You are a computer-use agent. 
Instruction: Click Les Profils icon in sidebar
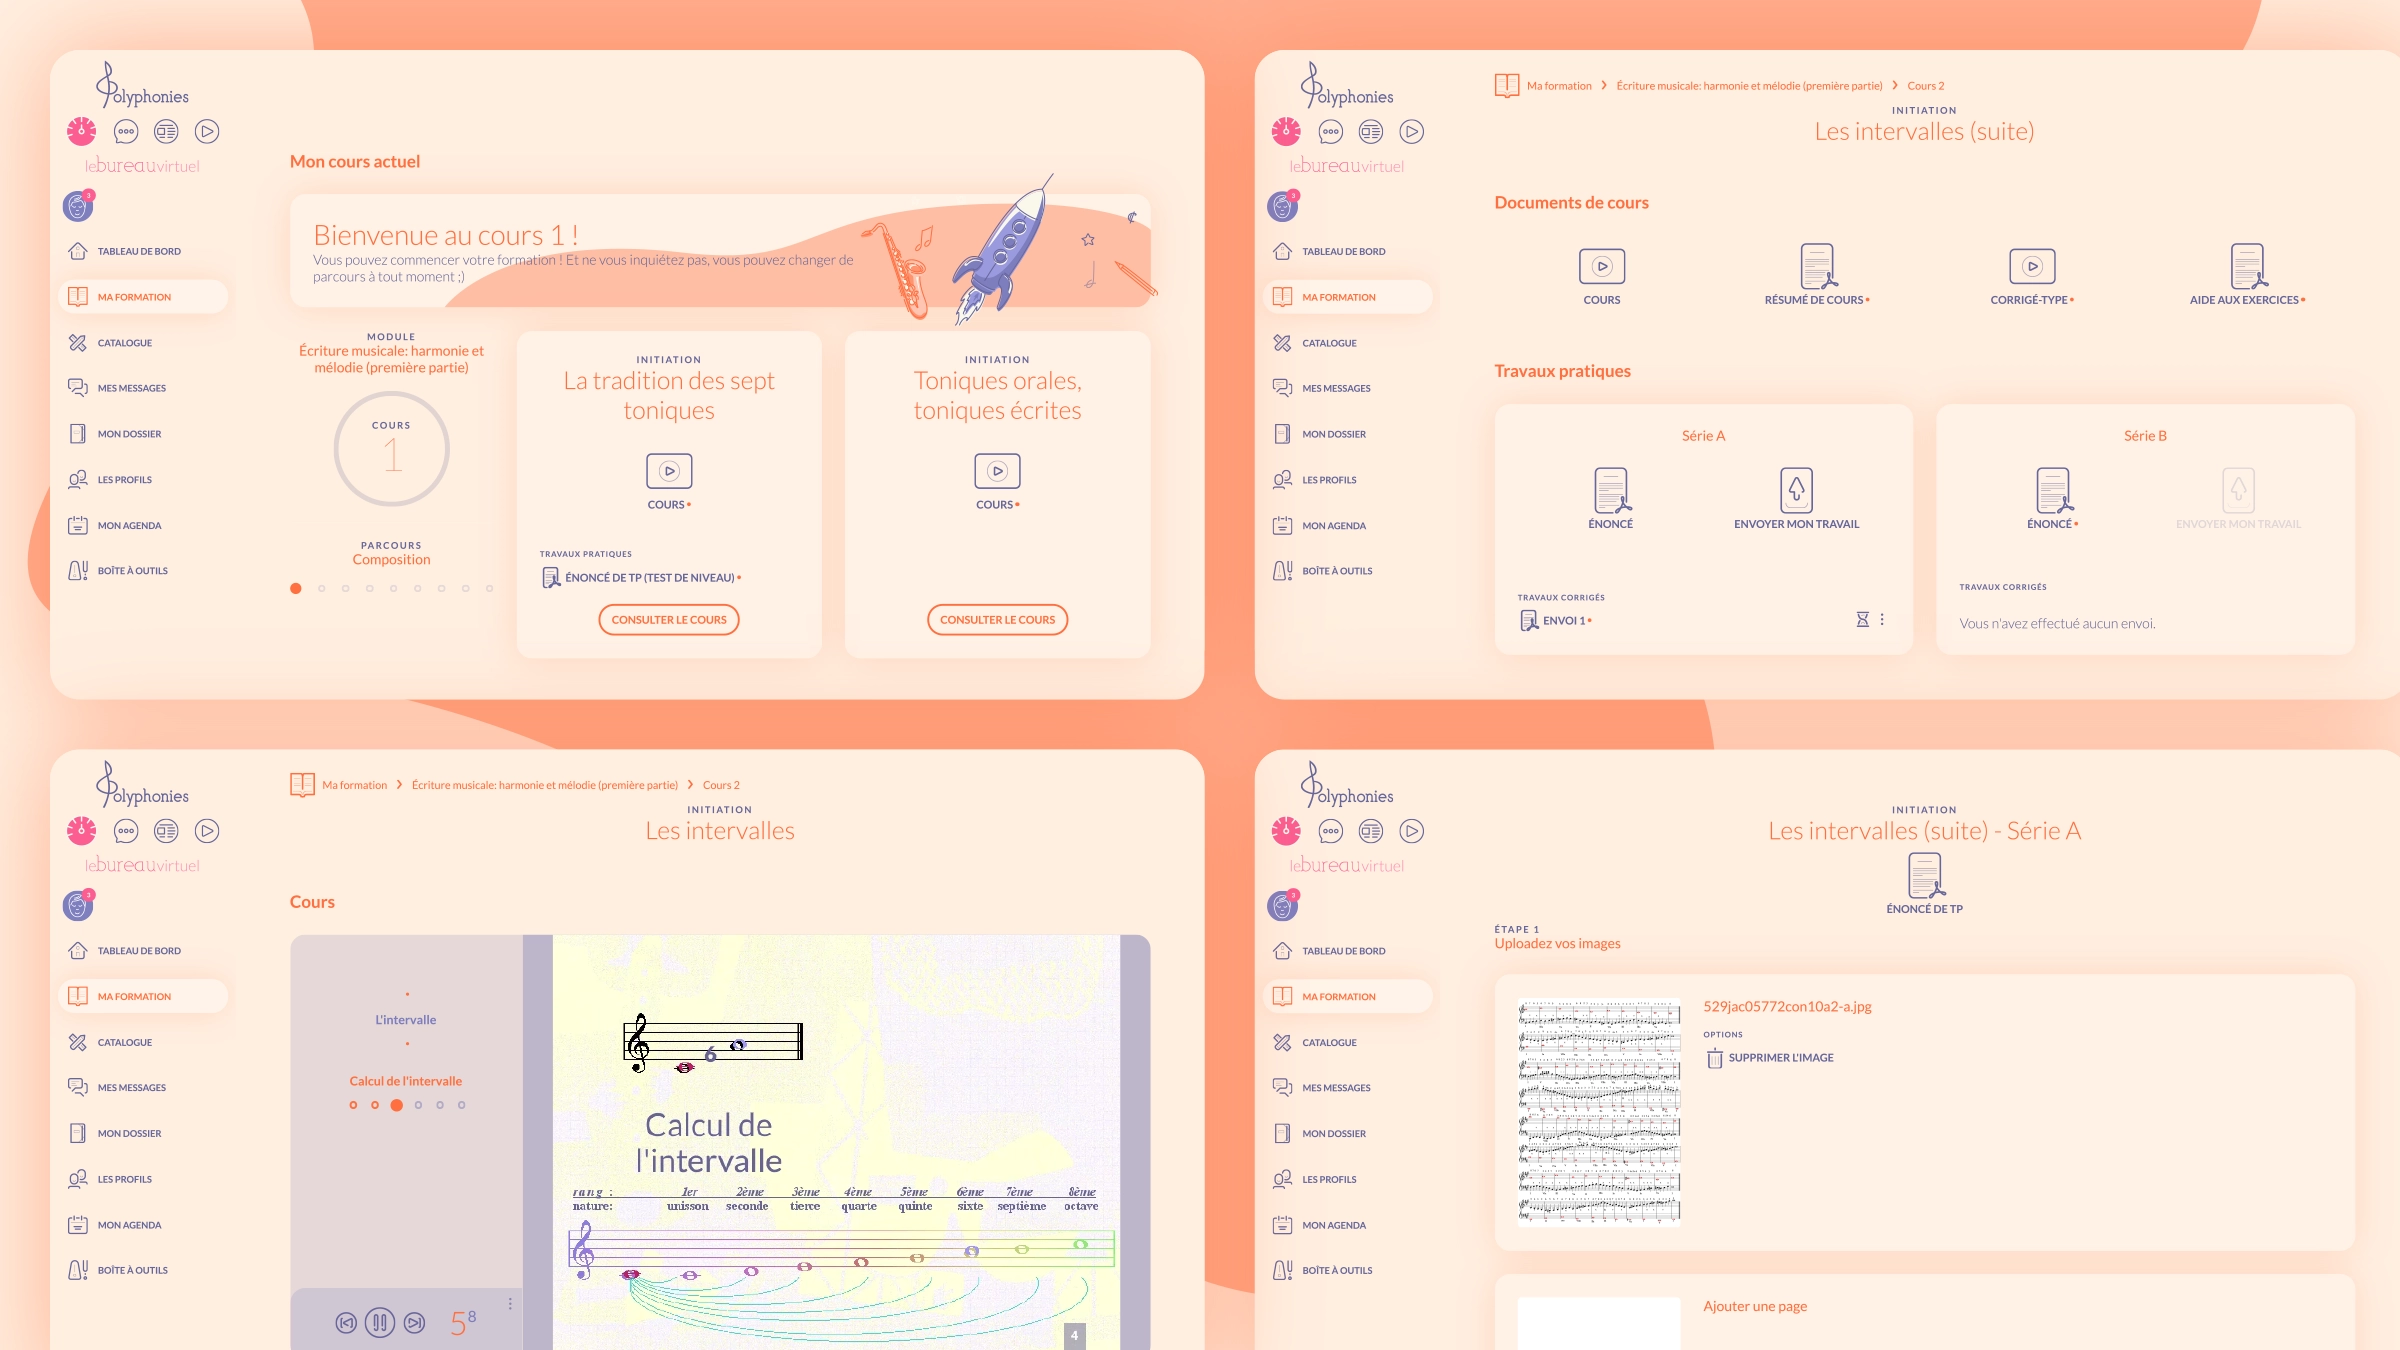(81, 480)
